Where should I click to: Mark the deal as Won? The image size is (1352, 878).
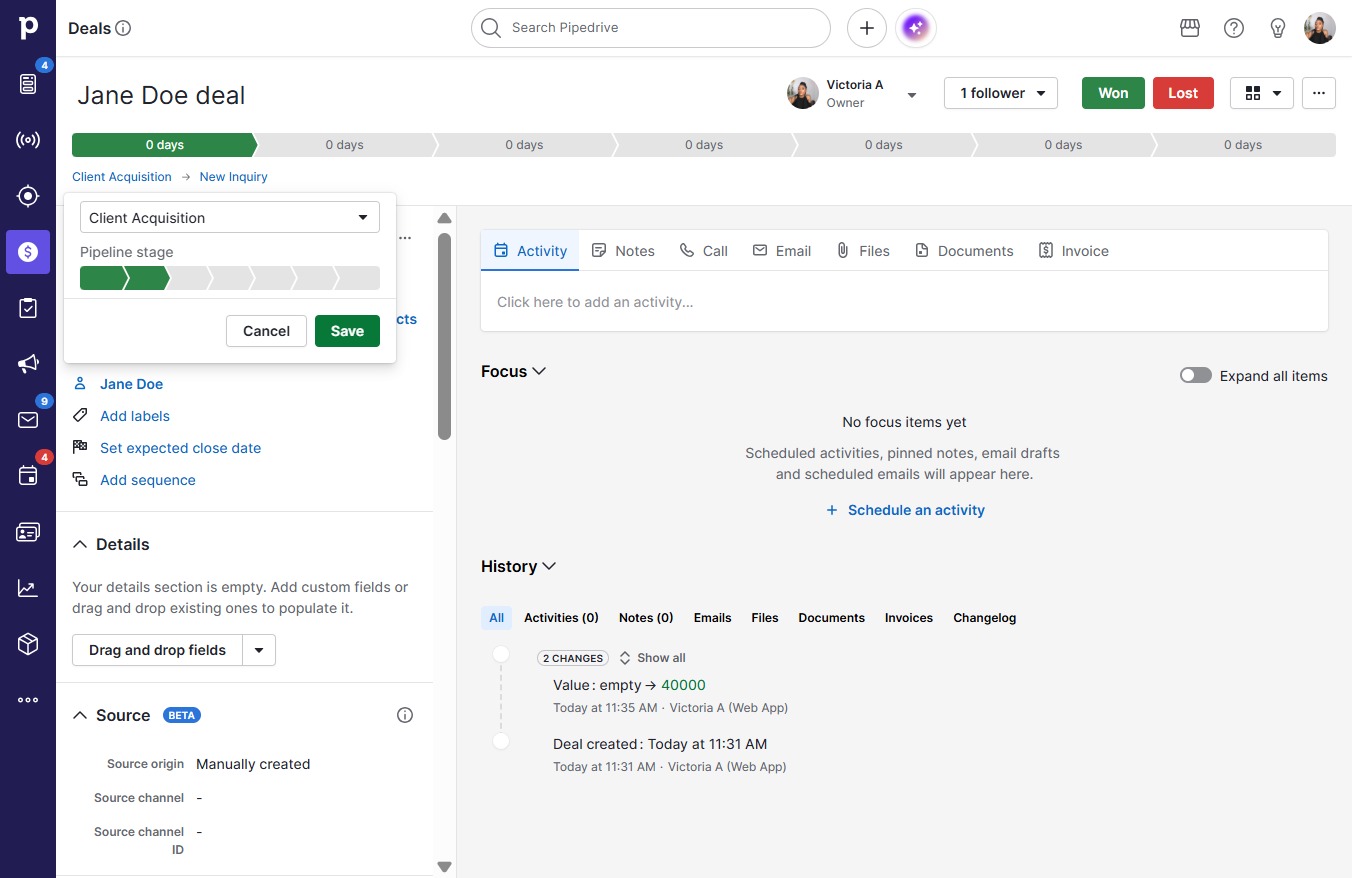1113,93
